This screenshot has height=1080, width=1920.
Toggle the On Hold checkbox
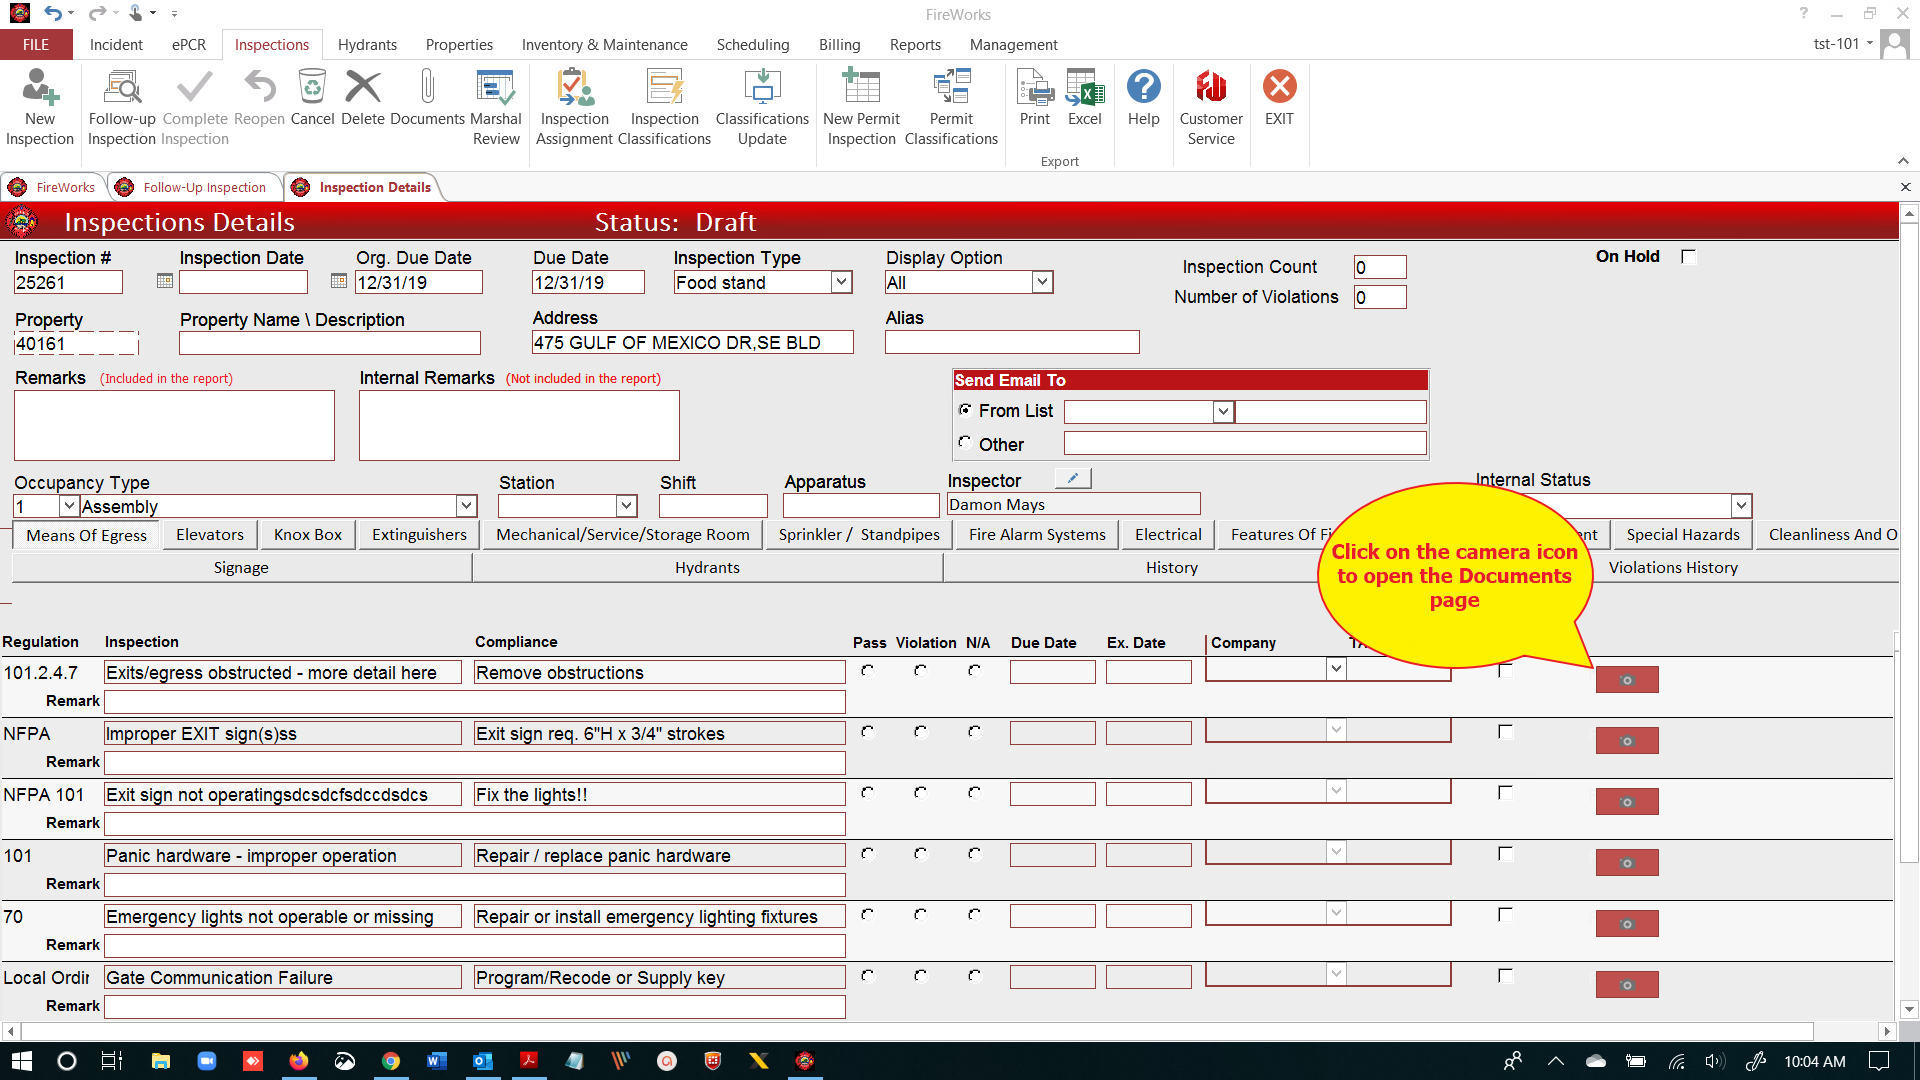pos(1689,257)
